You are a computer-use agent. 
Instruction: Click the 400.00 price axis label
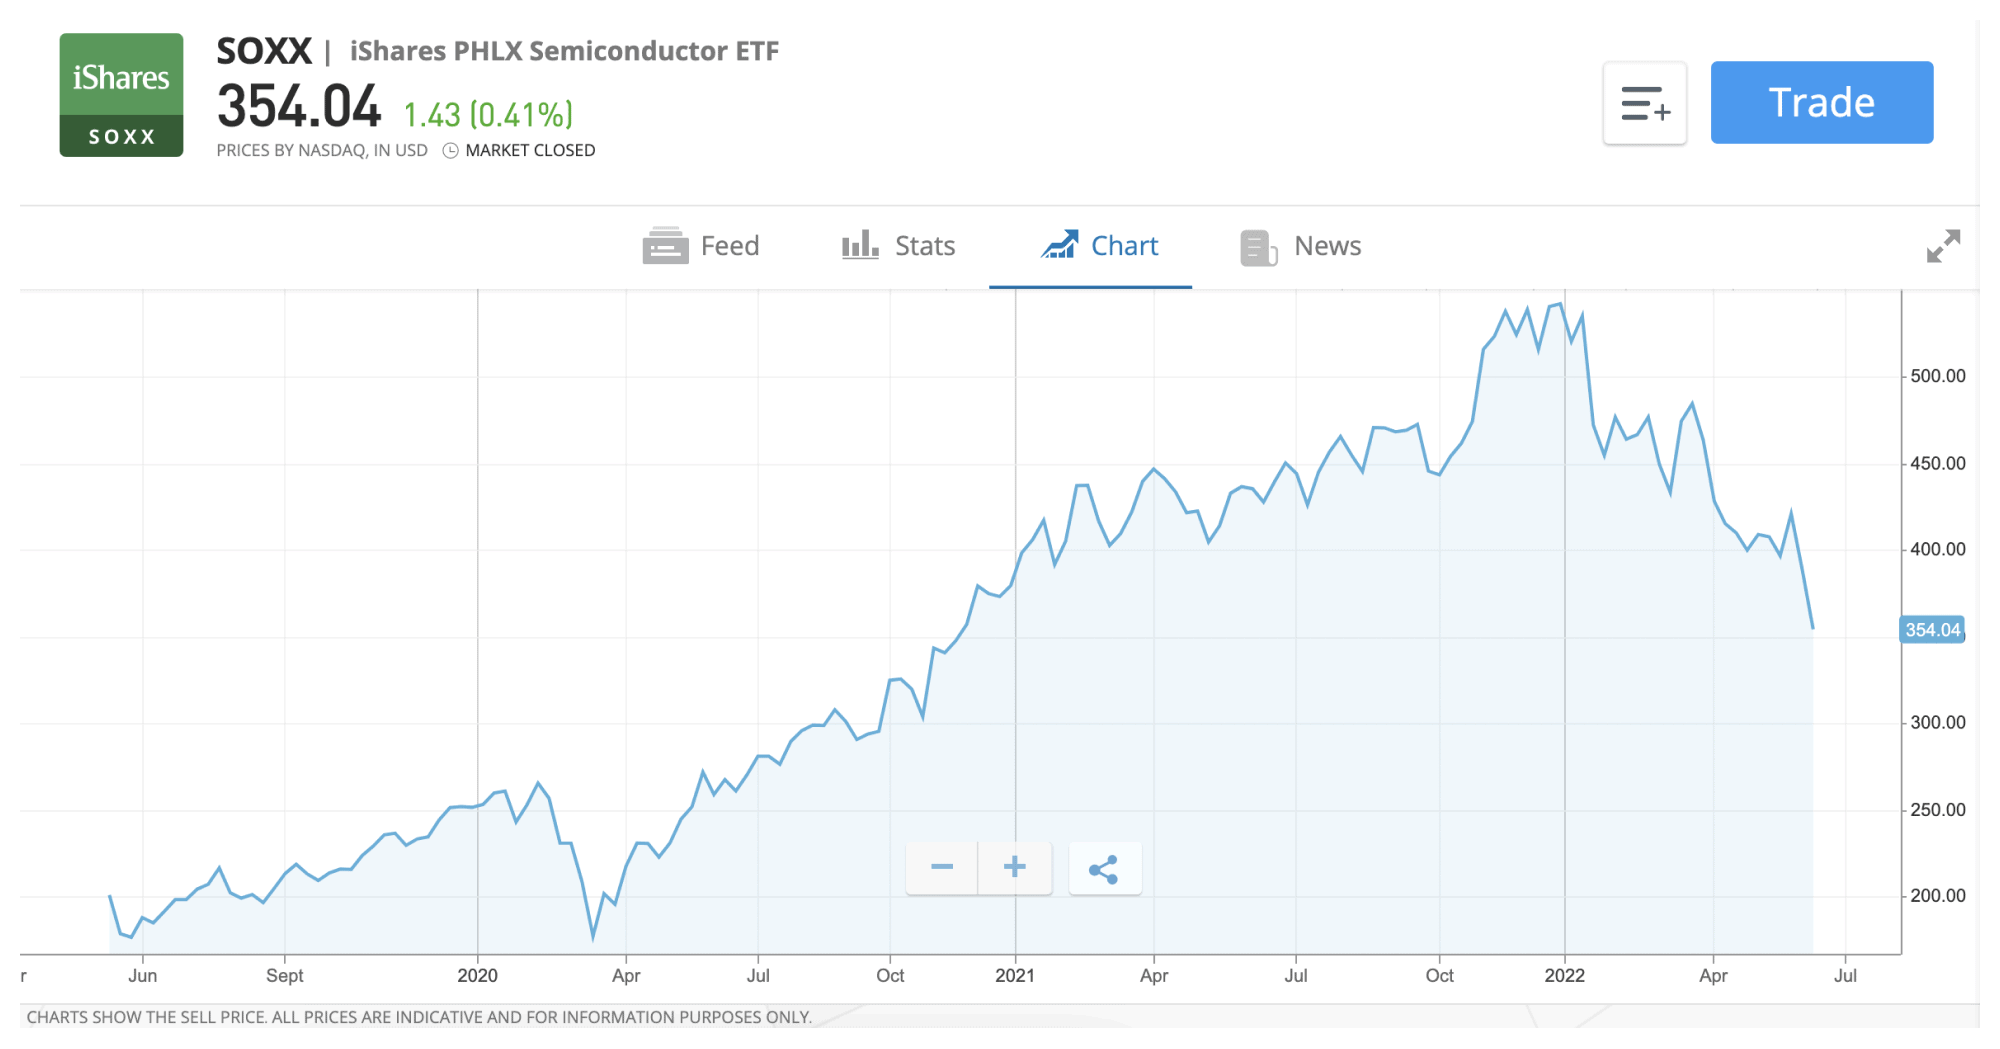(x=1938, y=550)
